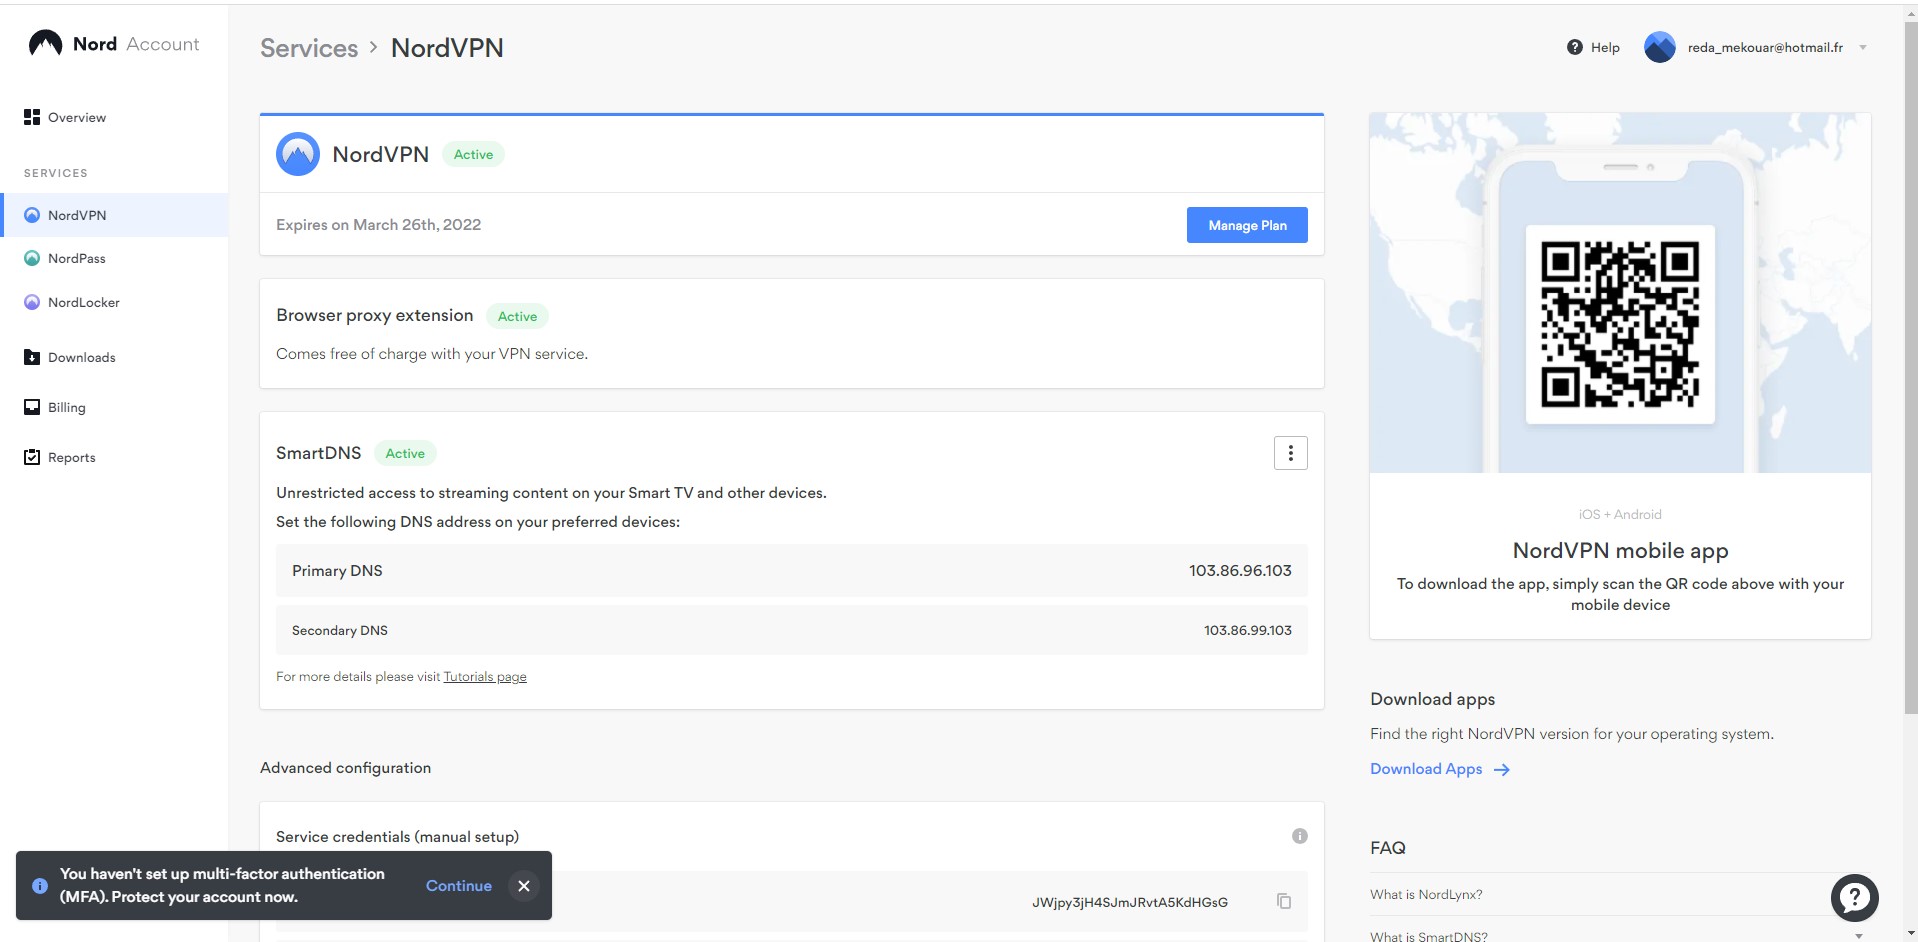The image size is (1918, 942).
Task: Click the Browser proxy extension Active badge
Action: pos(517,316)
